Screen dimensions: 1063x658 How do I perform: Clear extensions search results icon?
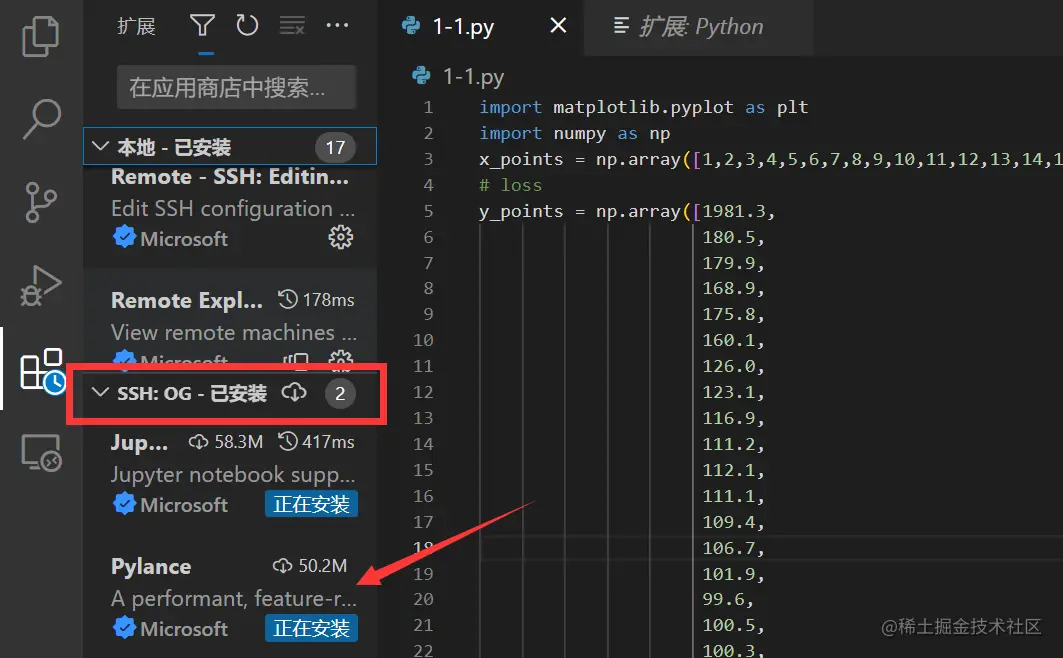click(292, 26)
